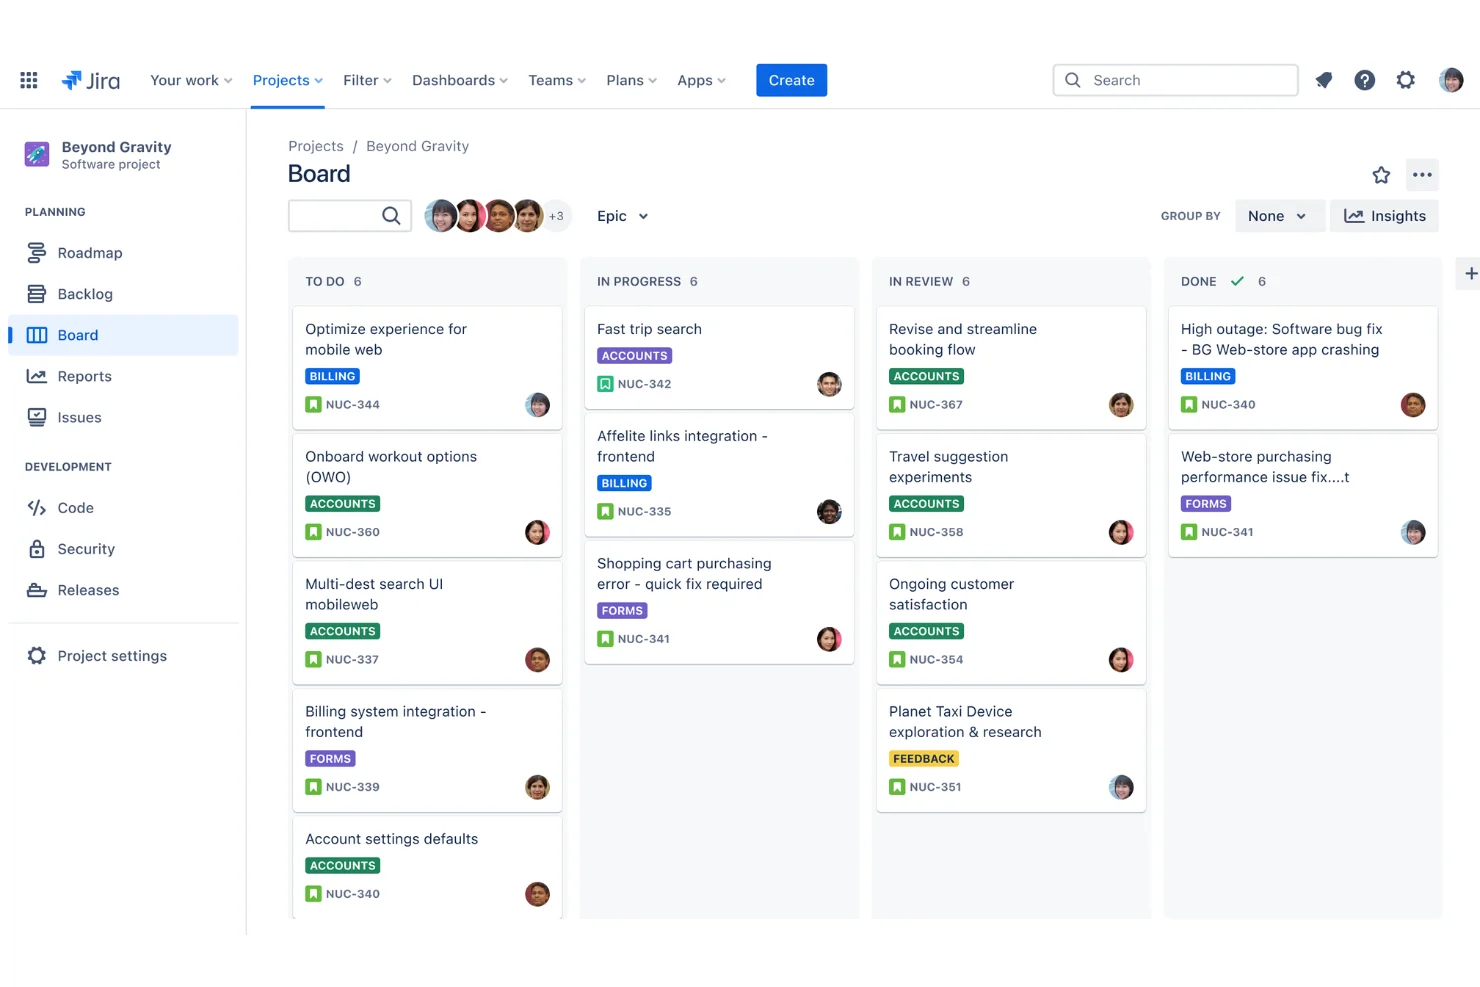Select Board in the sidebar
The height and width of the screenshot is (987, 1480).
pos(78,334)
